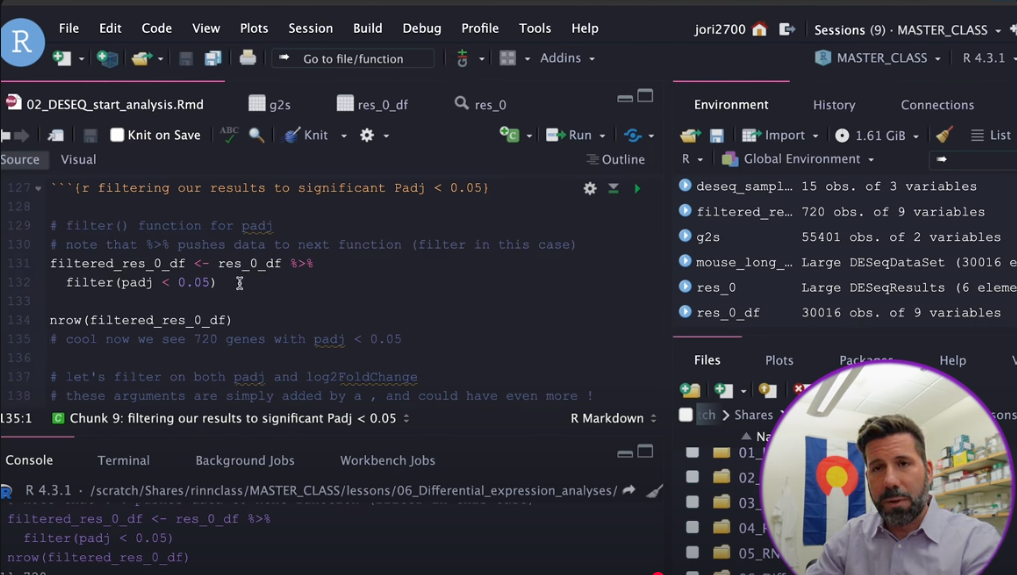Click the save workspace icon in Environment
1017x575 pixels.
click(x=717, y=135)
